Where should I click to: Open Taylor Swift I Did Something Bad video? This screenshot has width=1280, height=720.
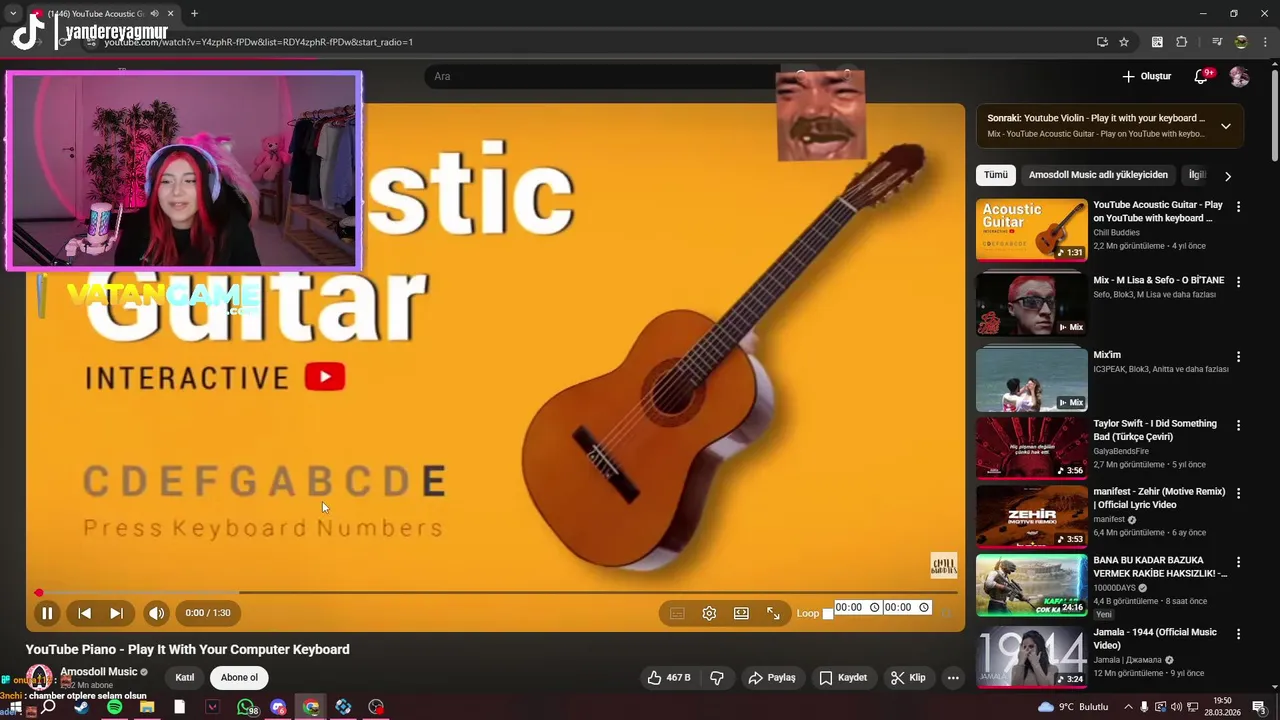pos(1031,447)
